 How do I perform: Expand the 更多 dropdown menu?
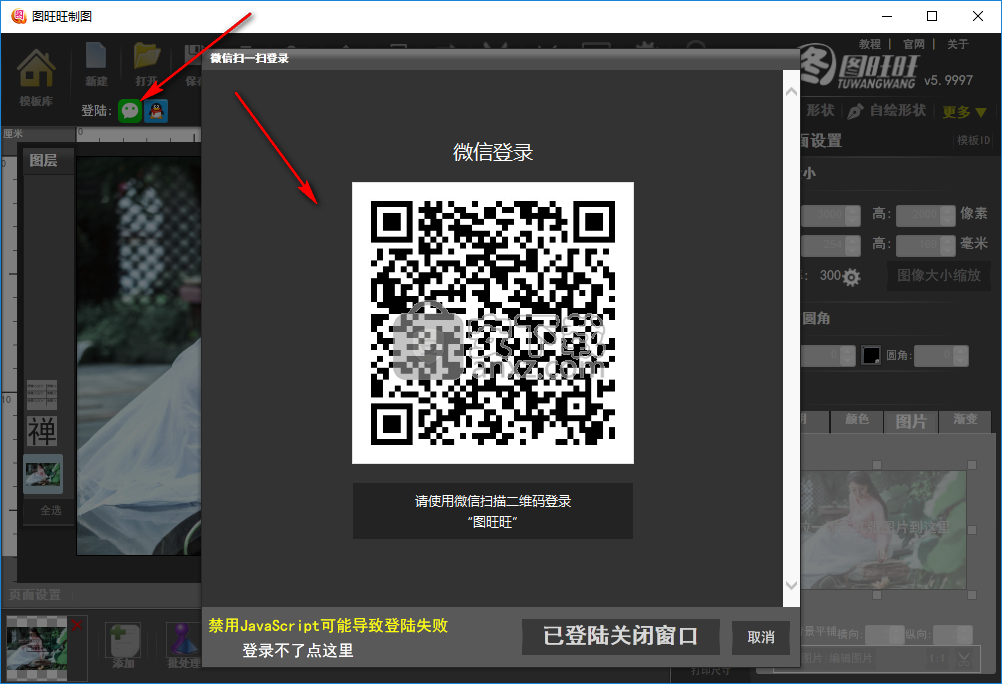(x=964, y=112)
